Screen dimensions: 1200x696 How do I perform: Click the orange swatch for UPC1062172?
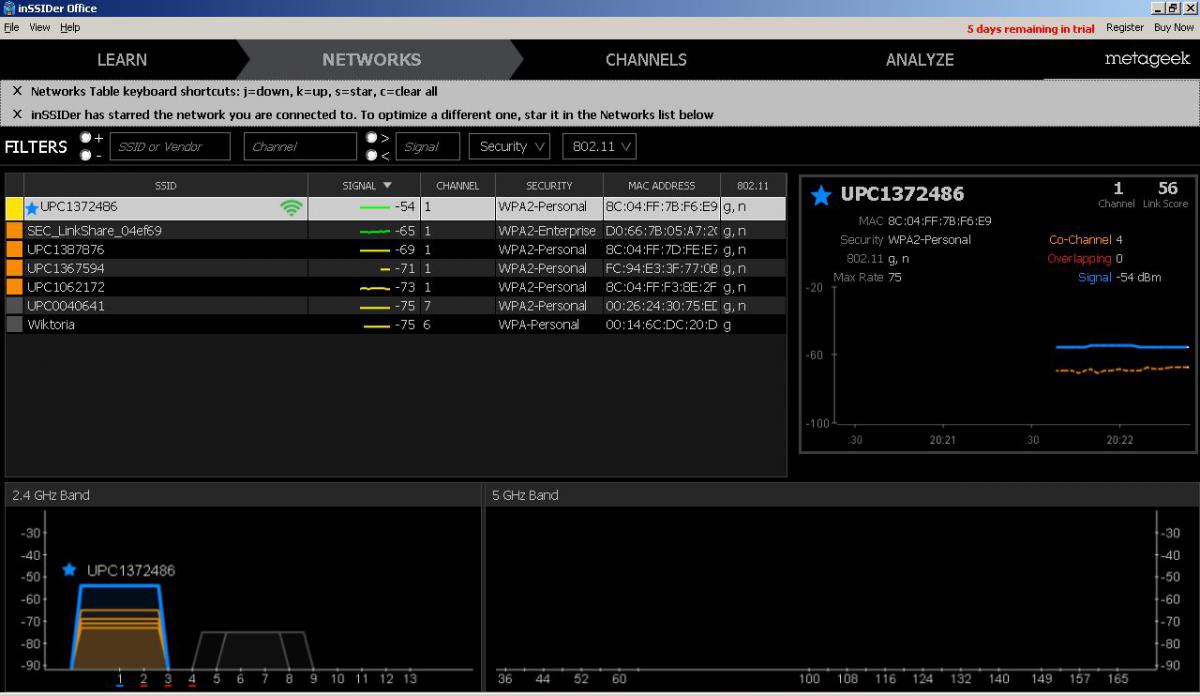14,287
